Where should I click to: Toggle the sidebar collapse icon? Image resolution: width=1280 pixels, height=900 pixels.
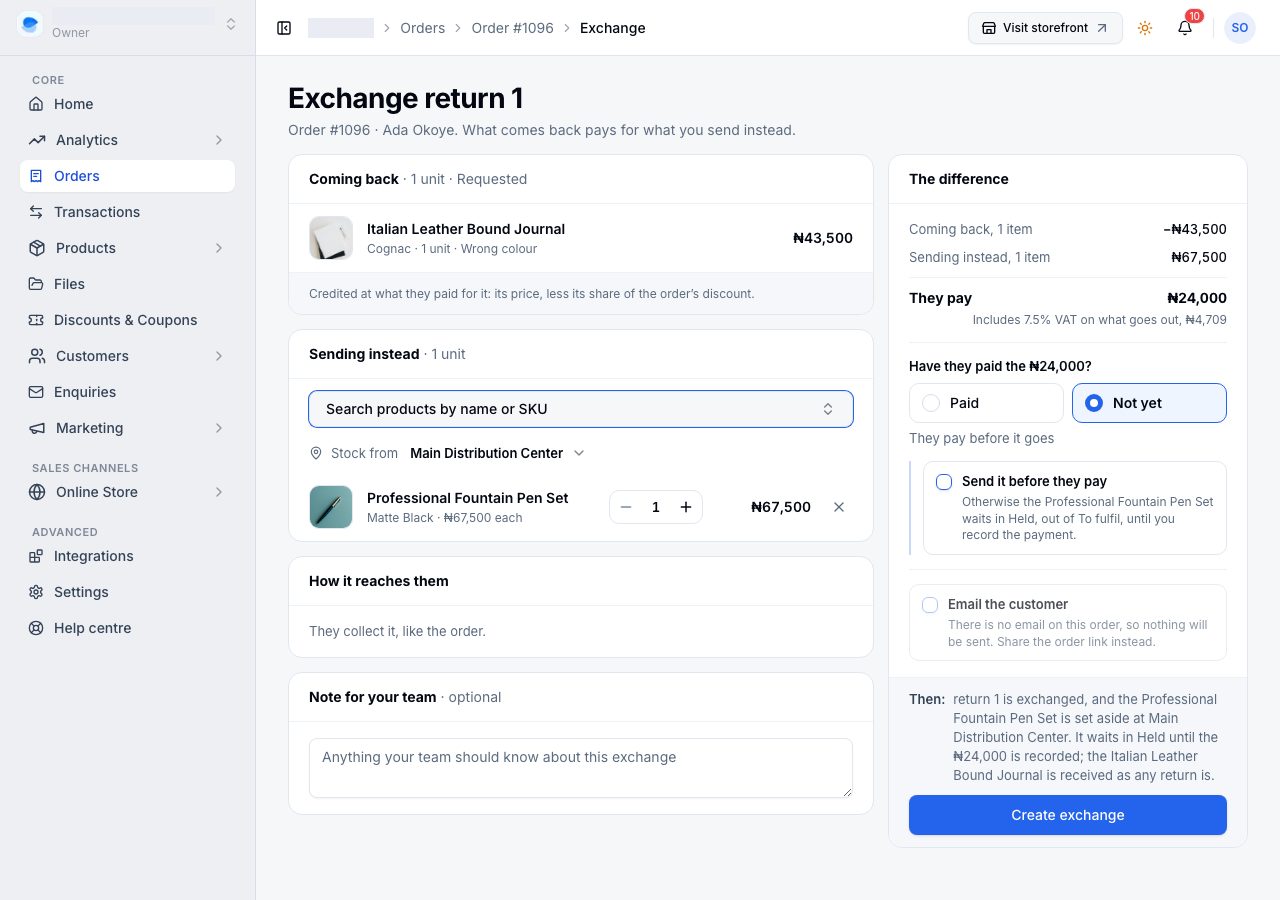284,28
